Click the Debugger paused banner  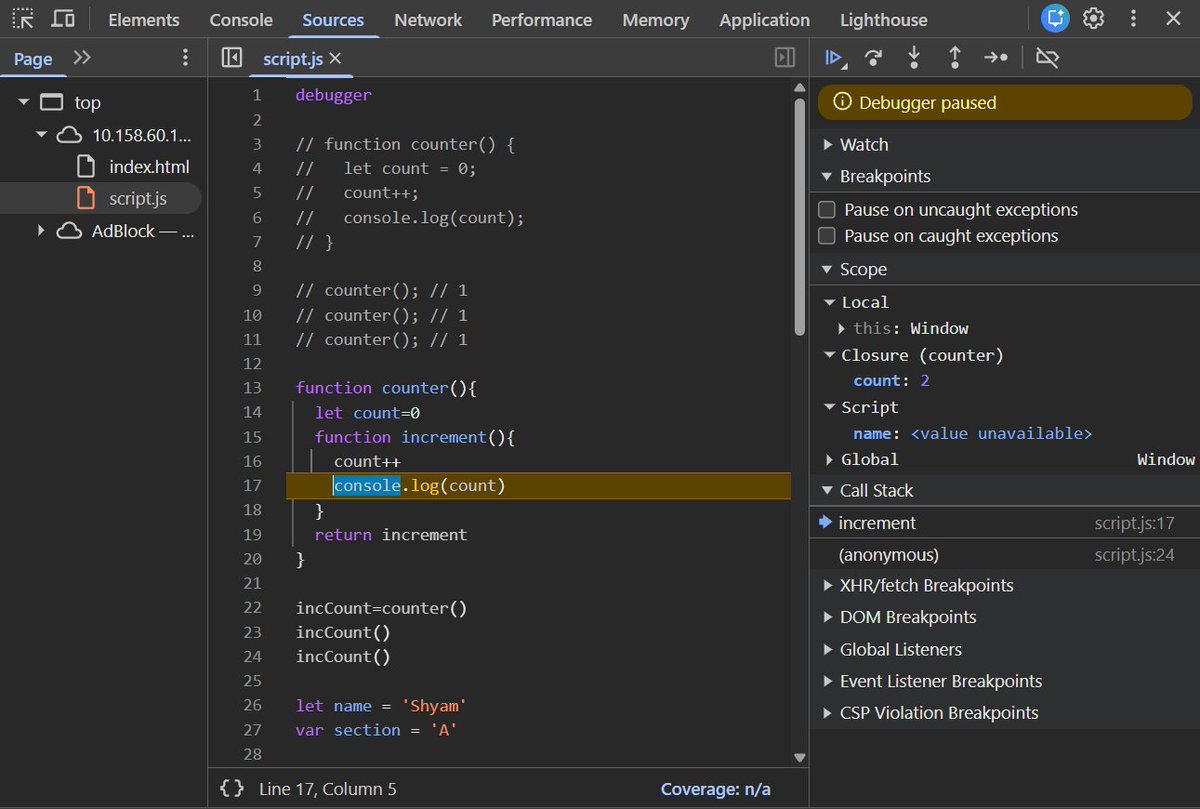pos(1005,102)
